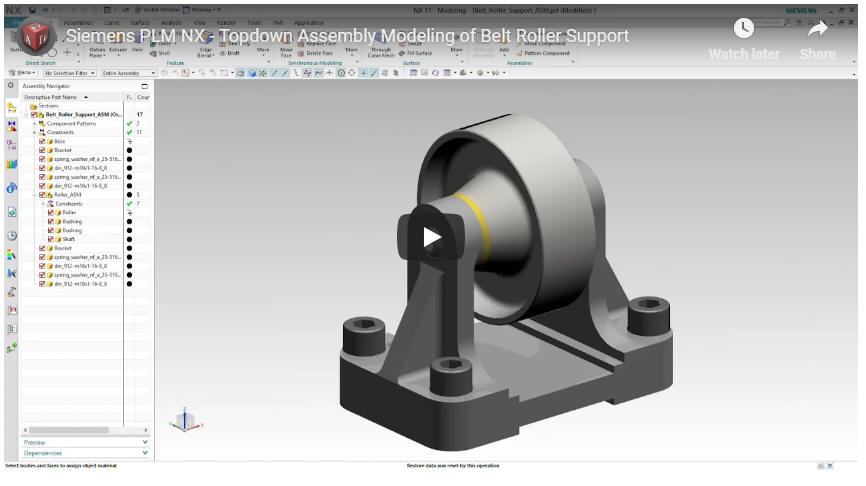Expand the Constraints node under Roller_ASM
Screen dimensions: 866x486
point(43,204)
